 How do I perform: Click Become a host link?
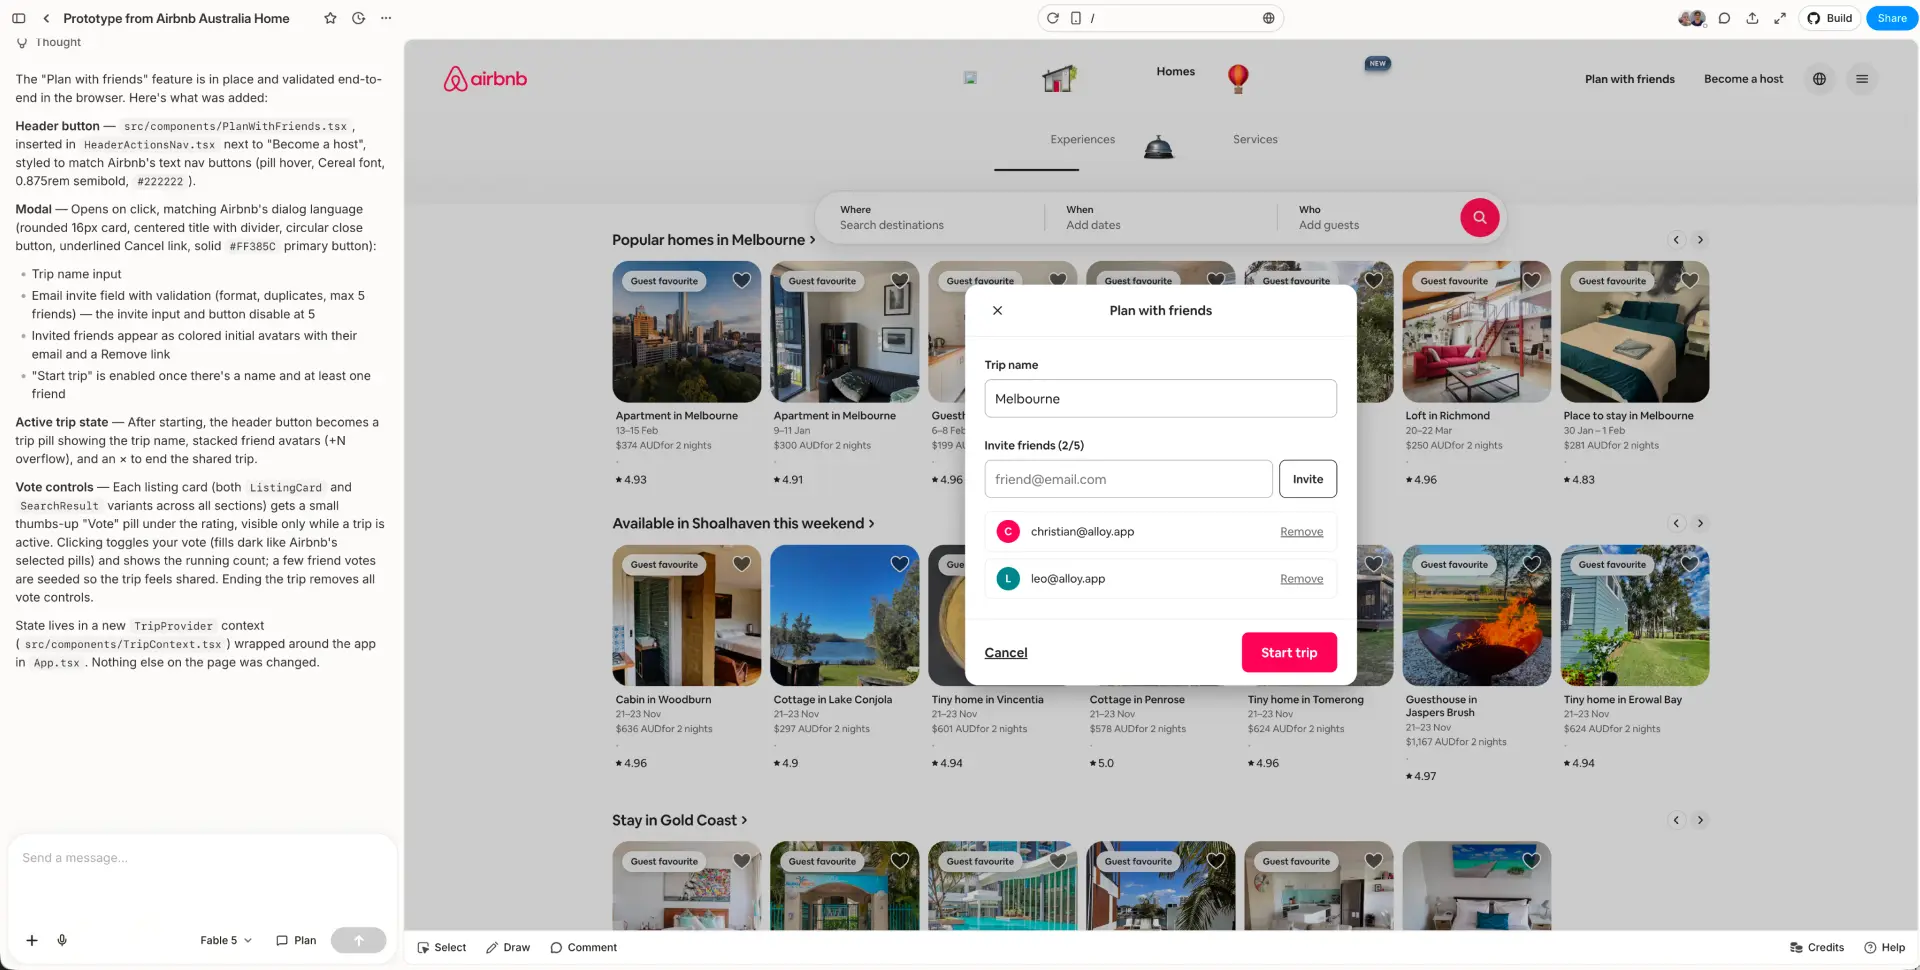[x=1743, y=79]
